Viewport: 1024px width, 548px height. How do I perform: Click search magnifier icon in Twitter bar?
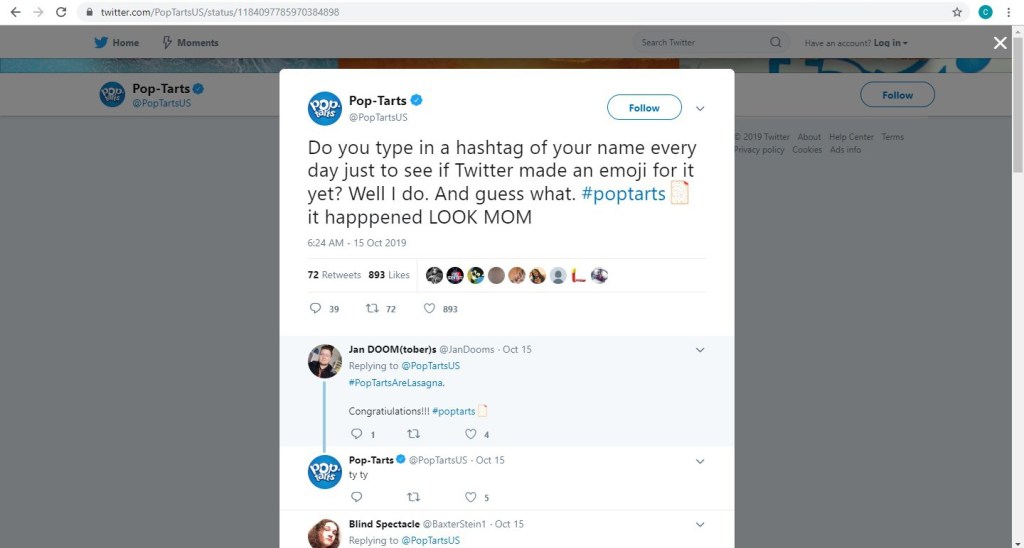click(x=775, y=43)
